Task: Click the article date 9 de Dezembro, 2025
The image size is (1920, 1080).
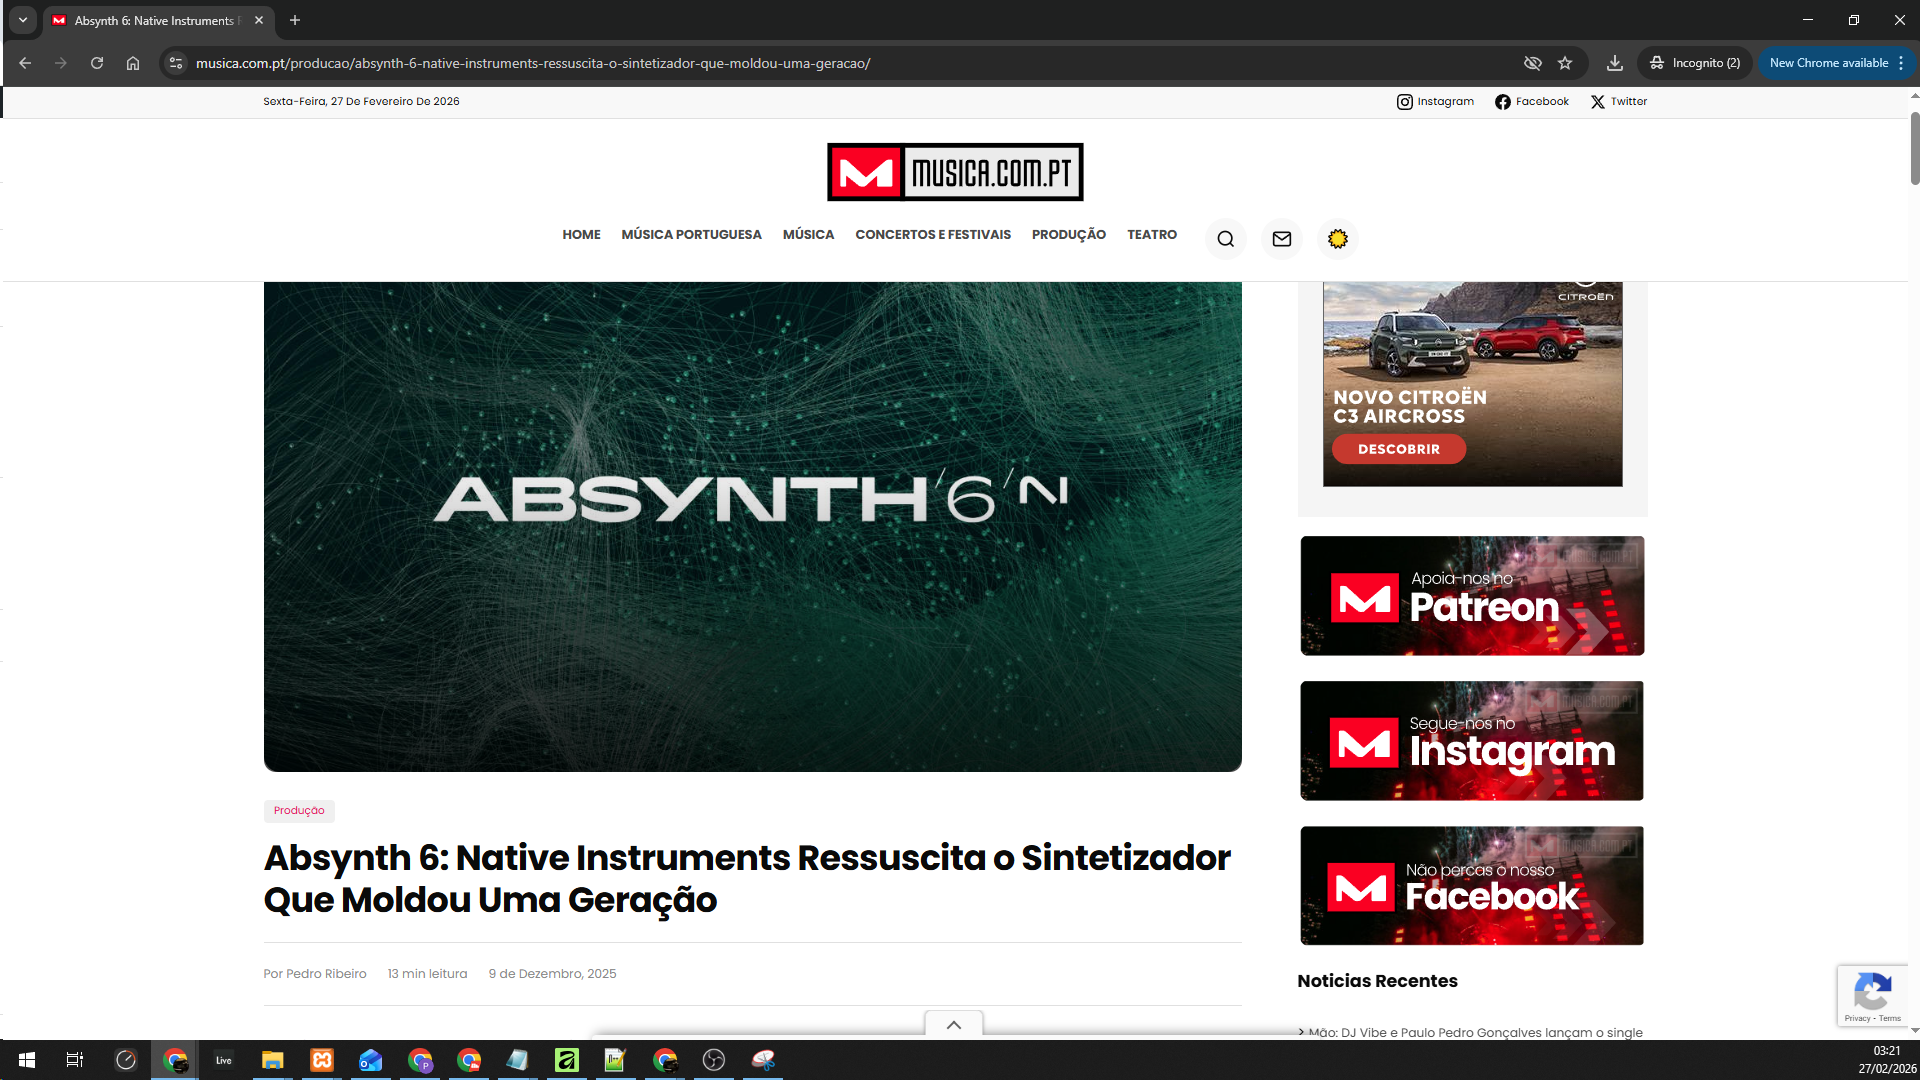Action: [x=552, y=974]
